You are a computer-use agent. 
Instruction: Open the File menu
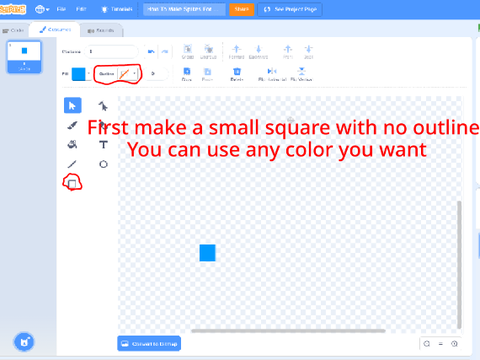click(61, 9)
